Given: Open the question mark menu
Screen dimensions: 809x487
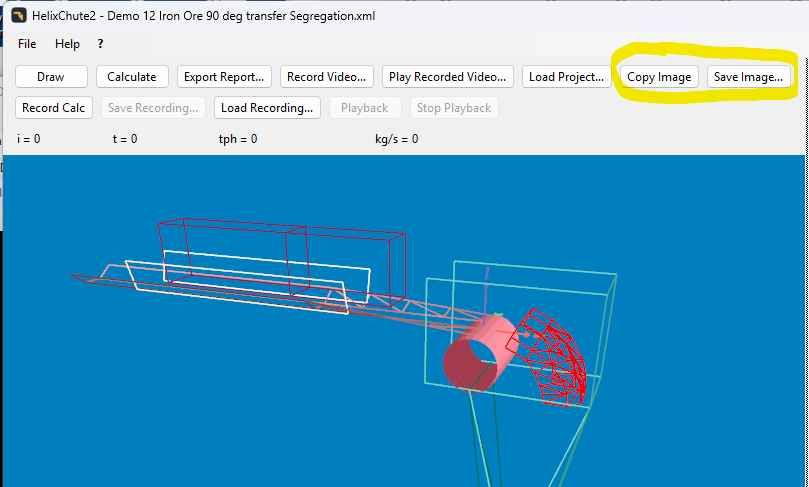Looking at the screenshot, I should point(100,44).
